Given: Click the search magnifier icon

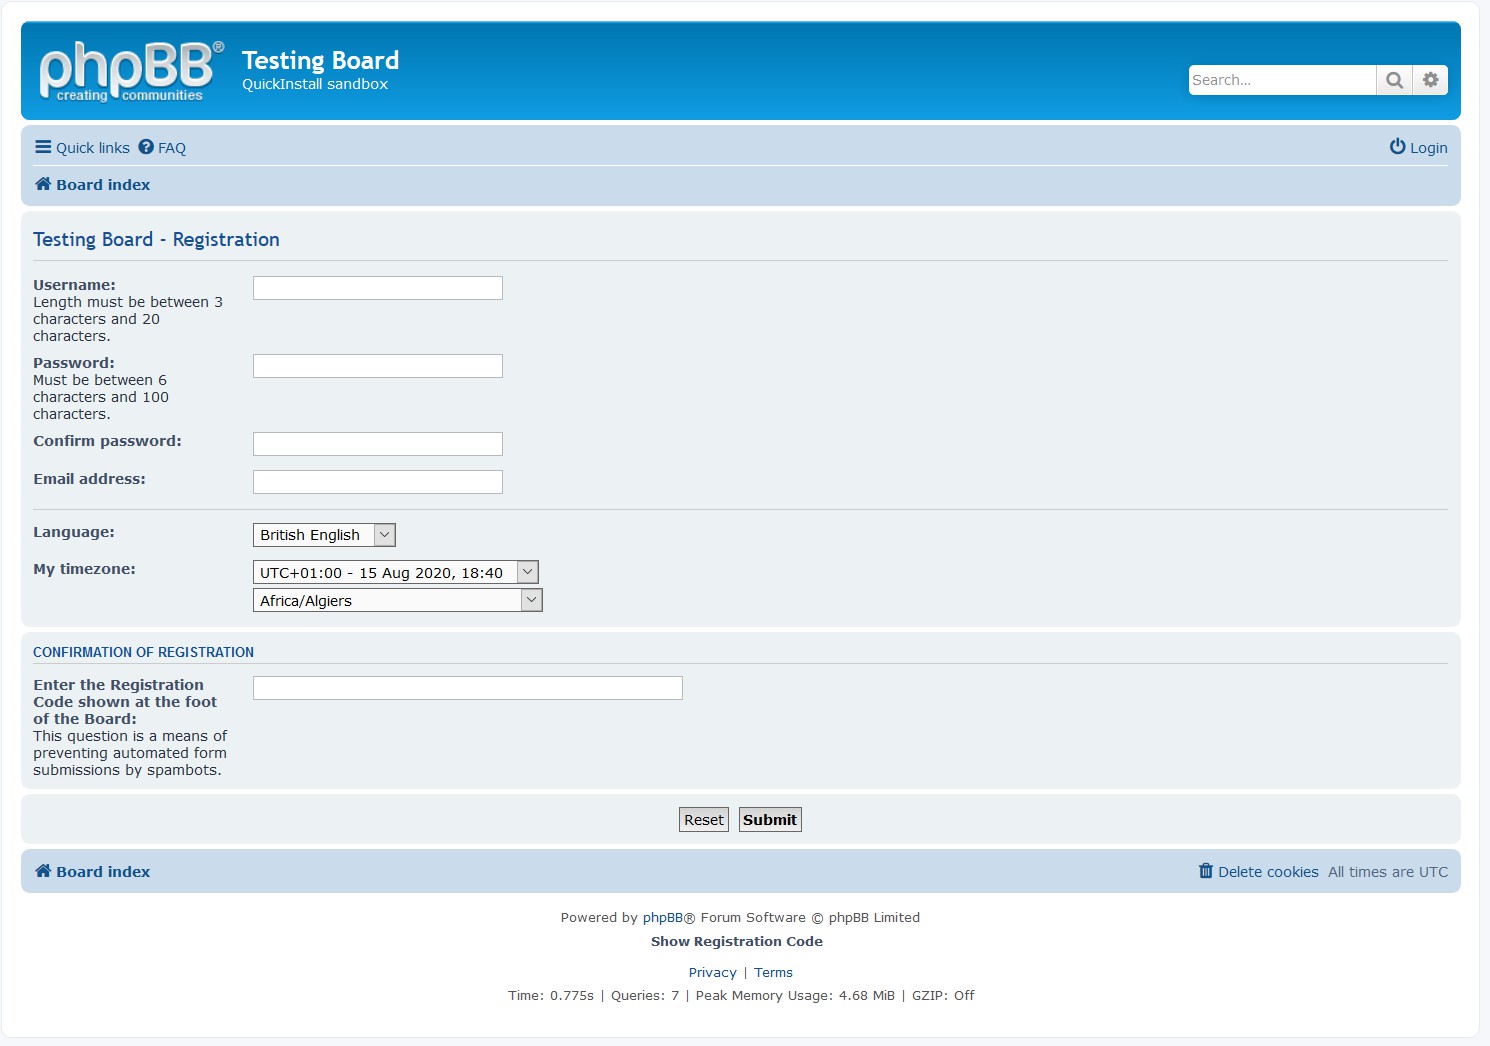Looking at the screenshot, I should pos(1394,80).
